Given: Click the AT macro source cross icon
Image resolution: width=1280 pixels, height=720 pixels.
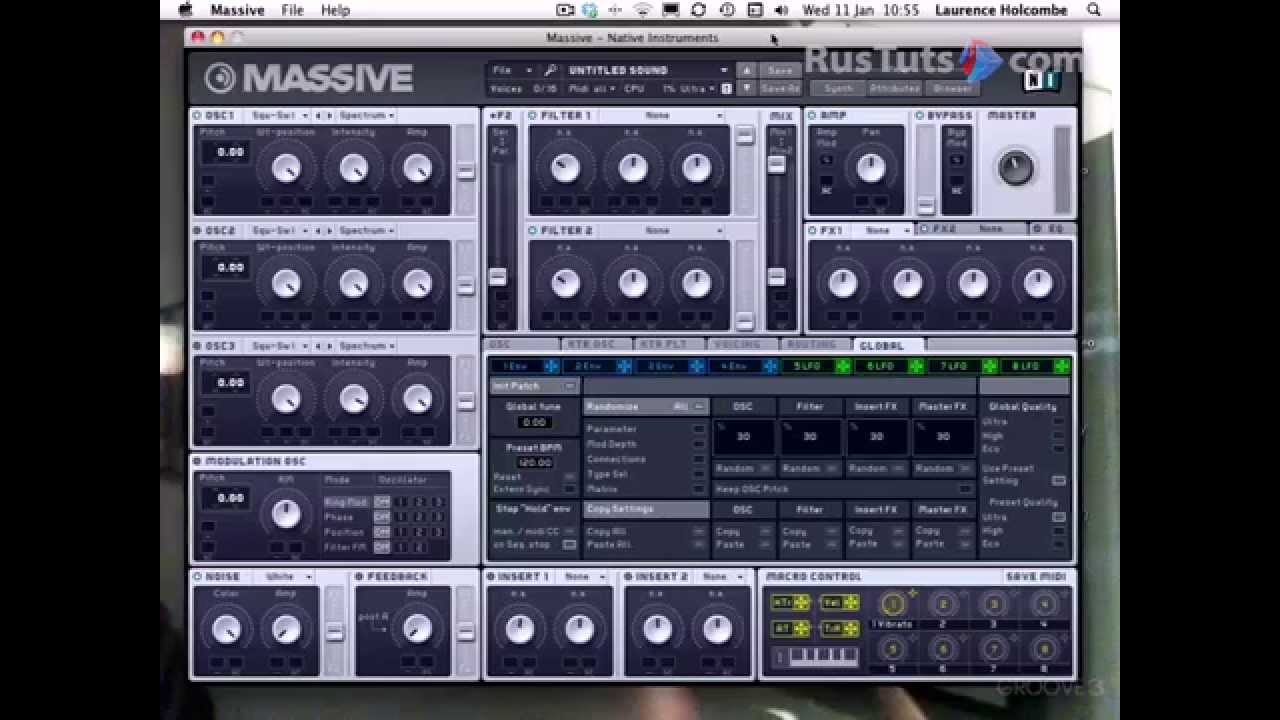Looking at the screenshot, I should [801, 629].
